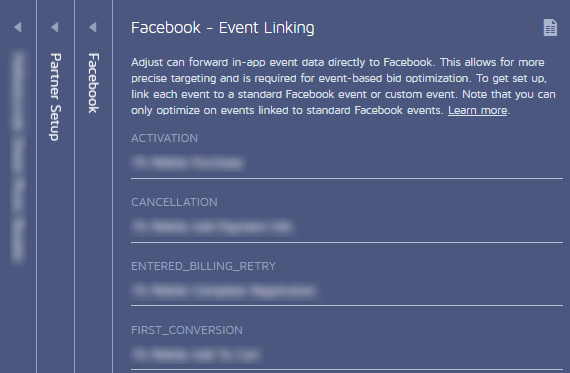Click the underline beneath the ACTIVATION field
Screen dimensions: 570x373
[347, 179]
